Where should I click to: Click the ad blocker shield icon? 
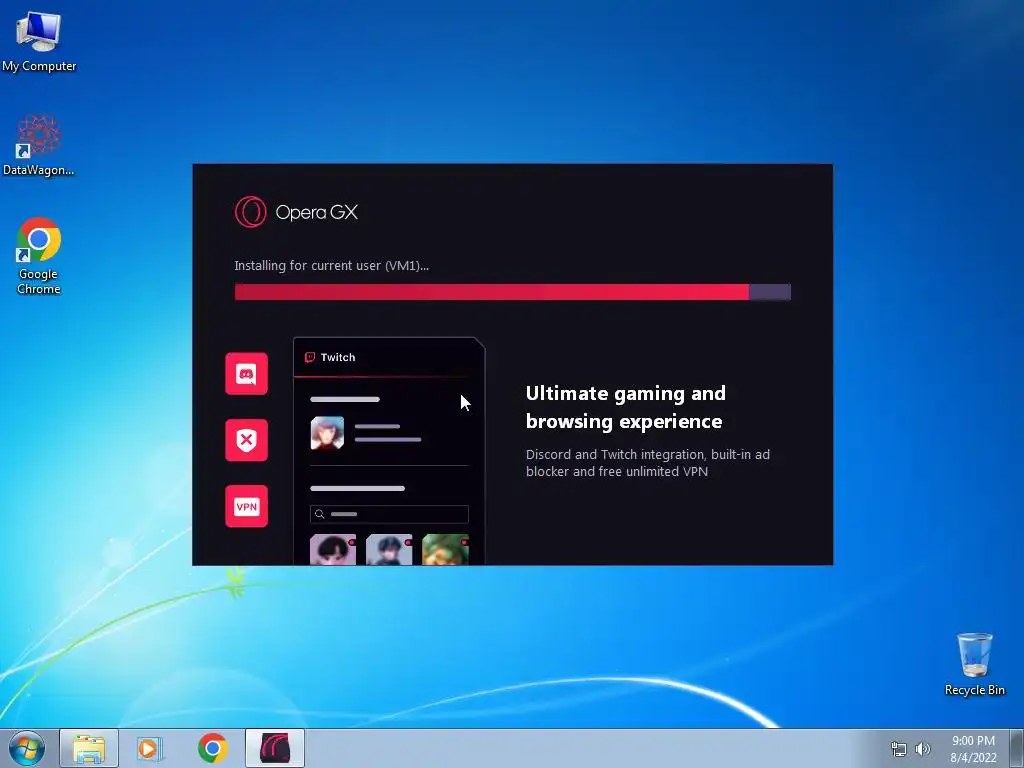(x=246, y=440)
